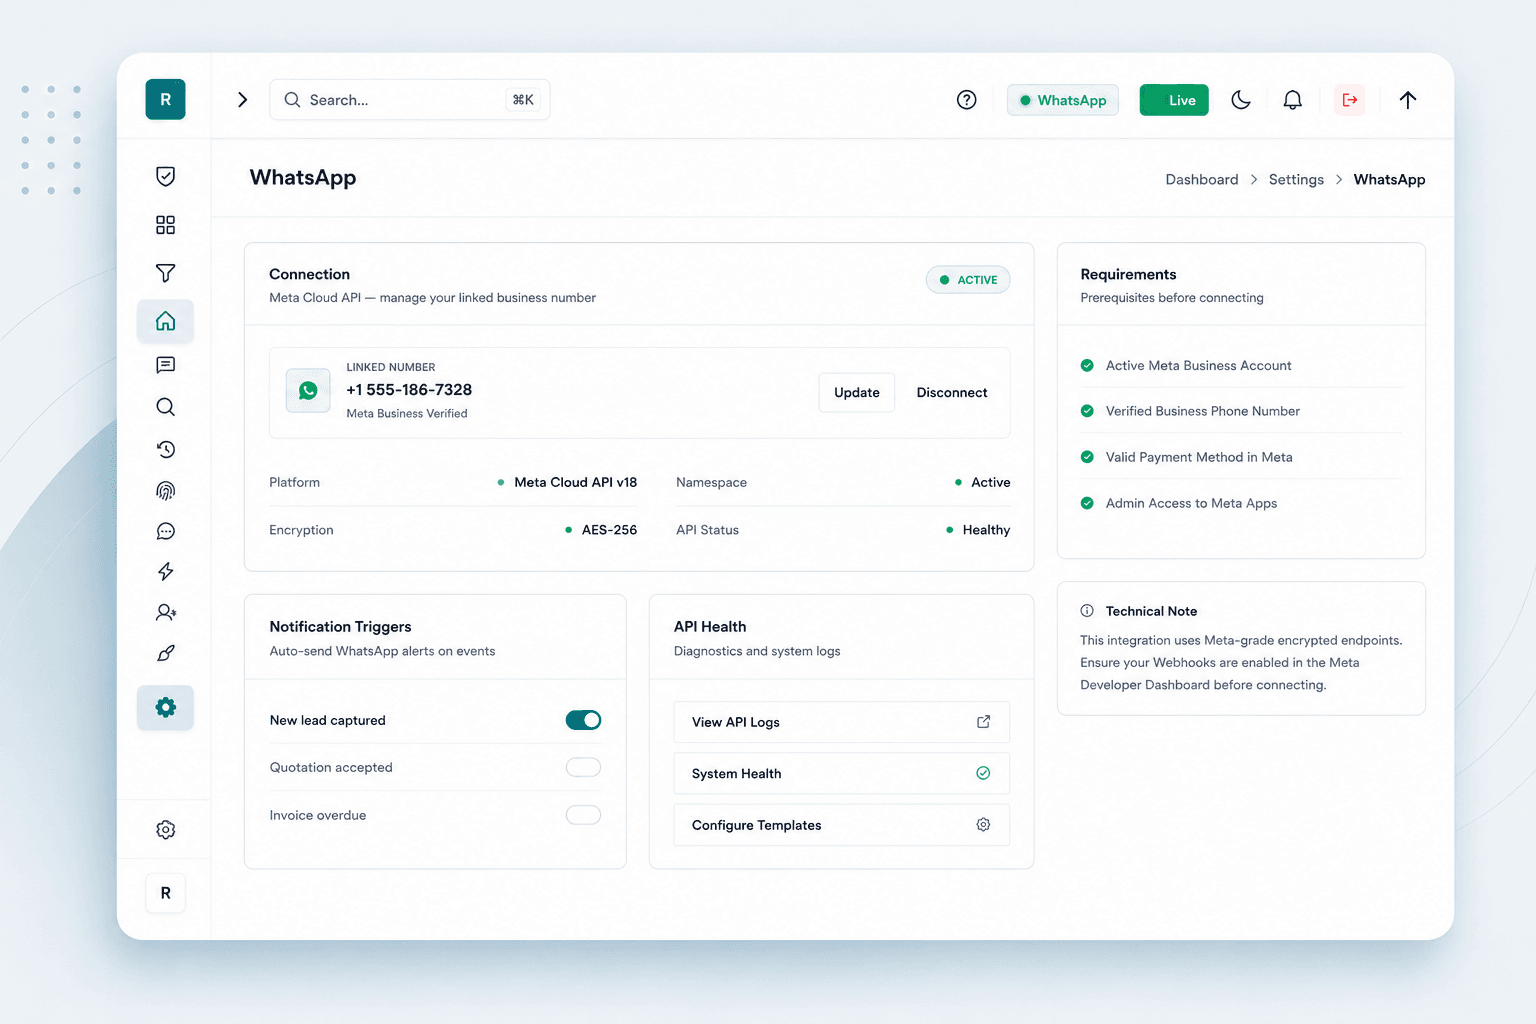Select the funnel filter sidebar icon

(x=166, y=273)
